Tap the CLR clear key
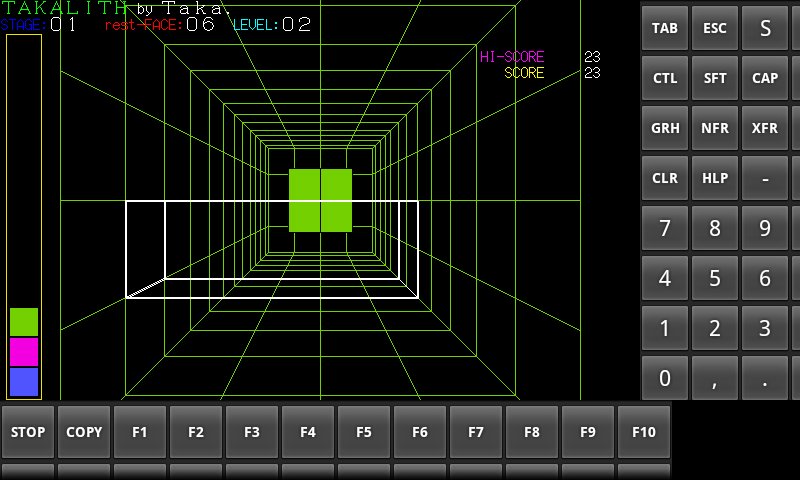Viewport: 800px width, 480px height. [664, 178]
